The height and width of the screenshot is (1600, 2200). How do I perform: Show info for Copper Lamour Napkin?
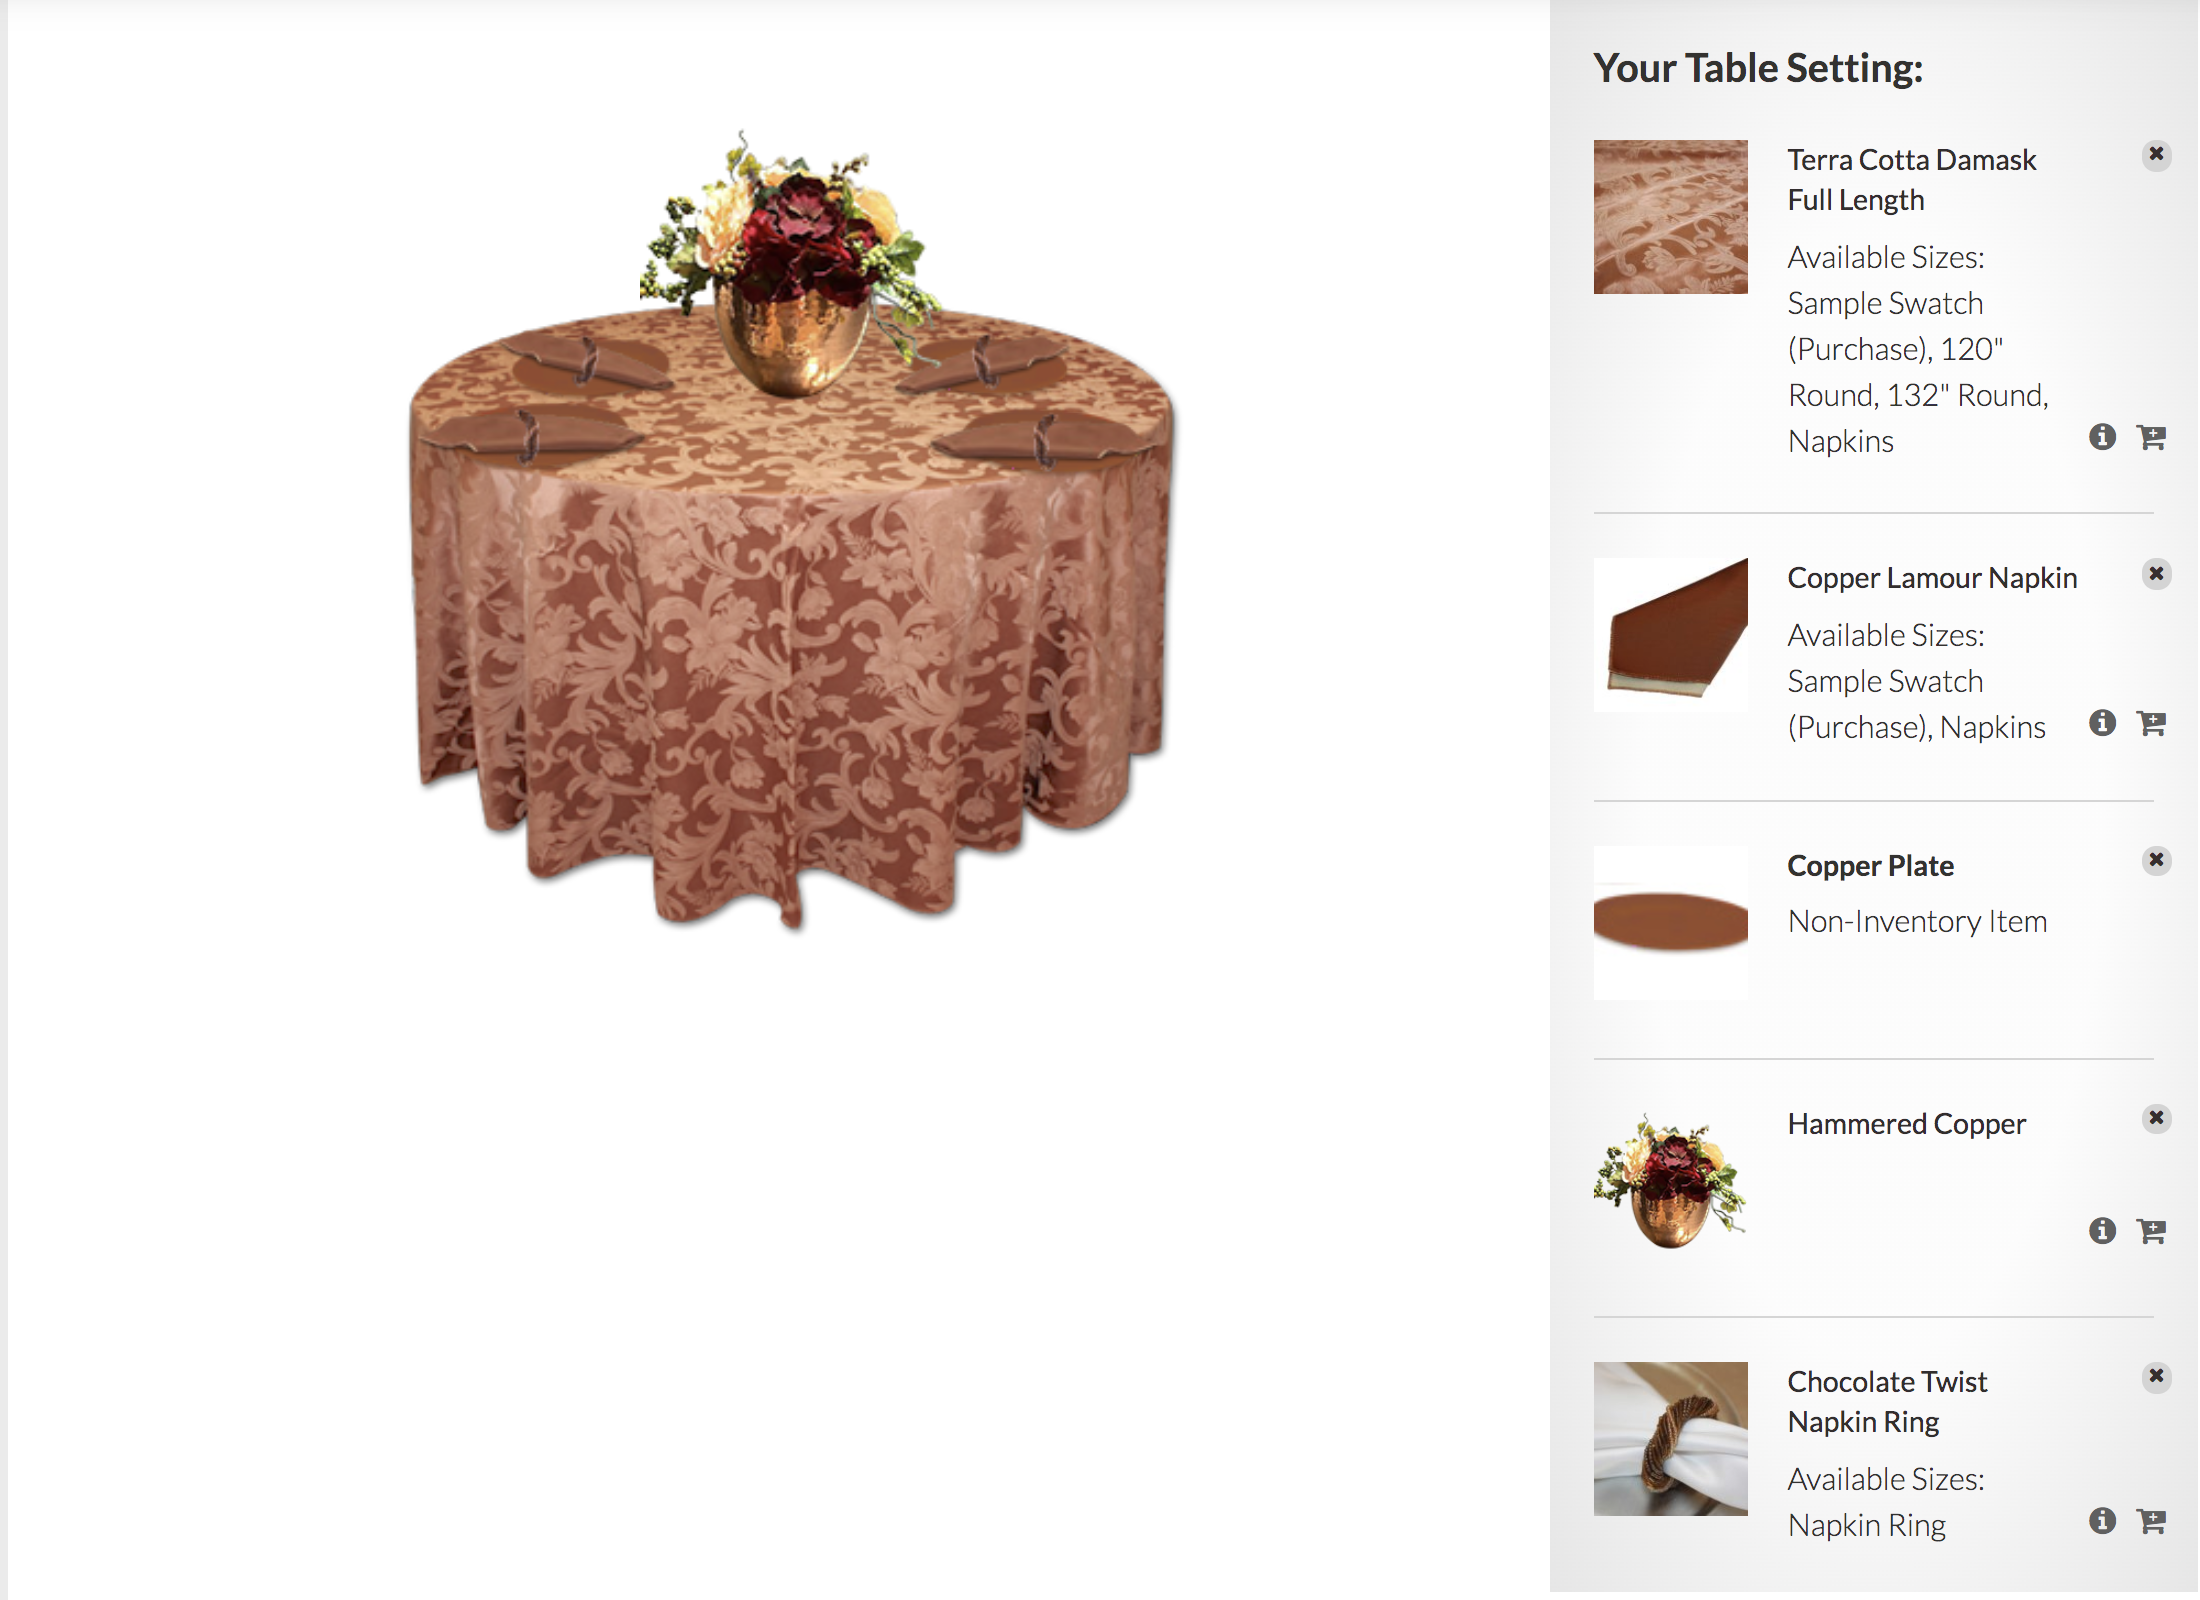tap(2102, 723)
